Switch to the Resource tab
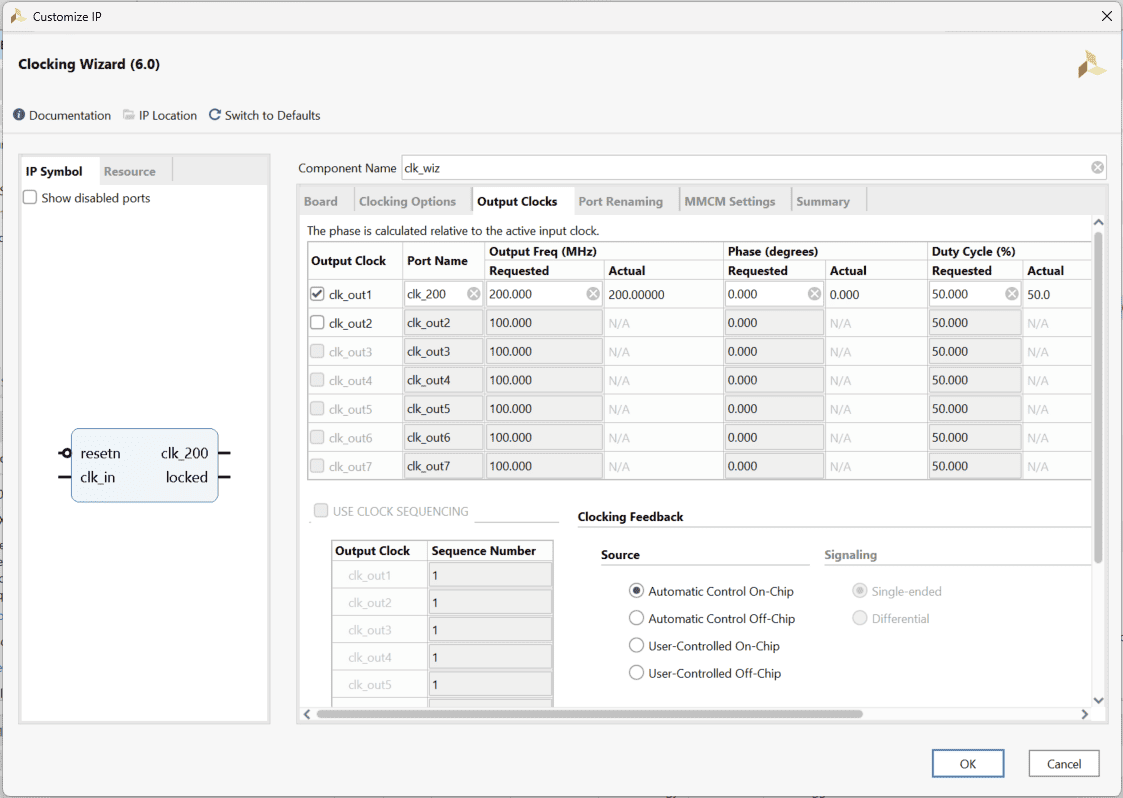1123x798 pixels. tap(130, 171)
